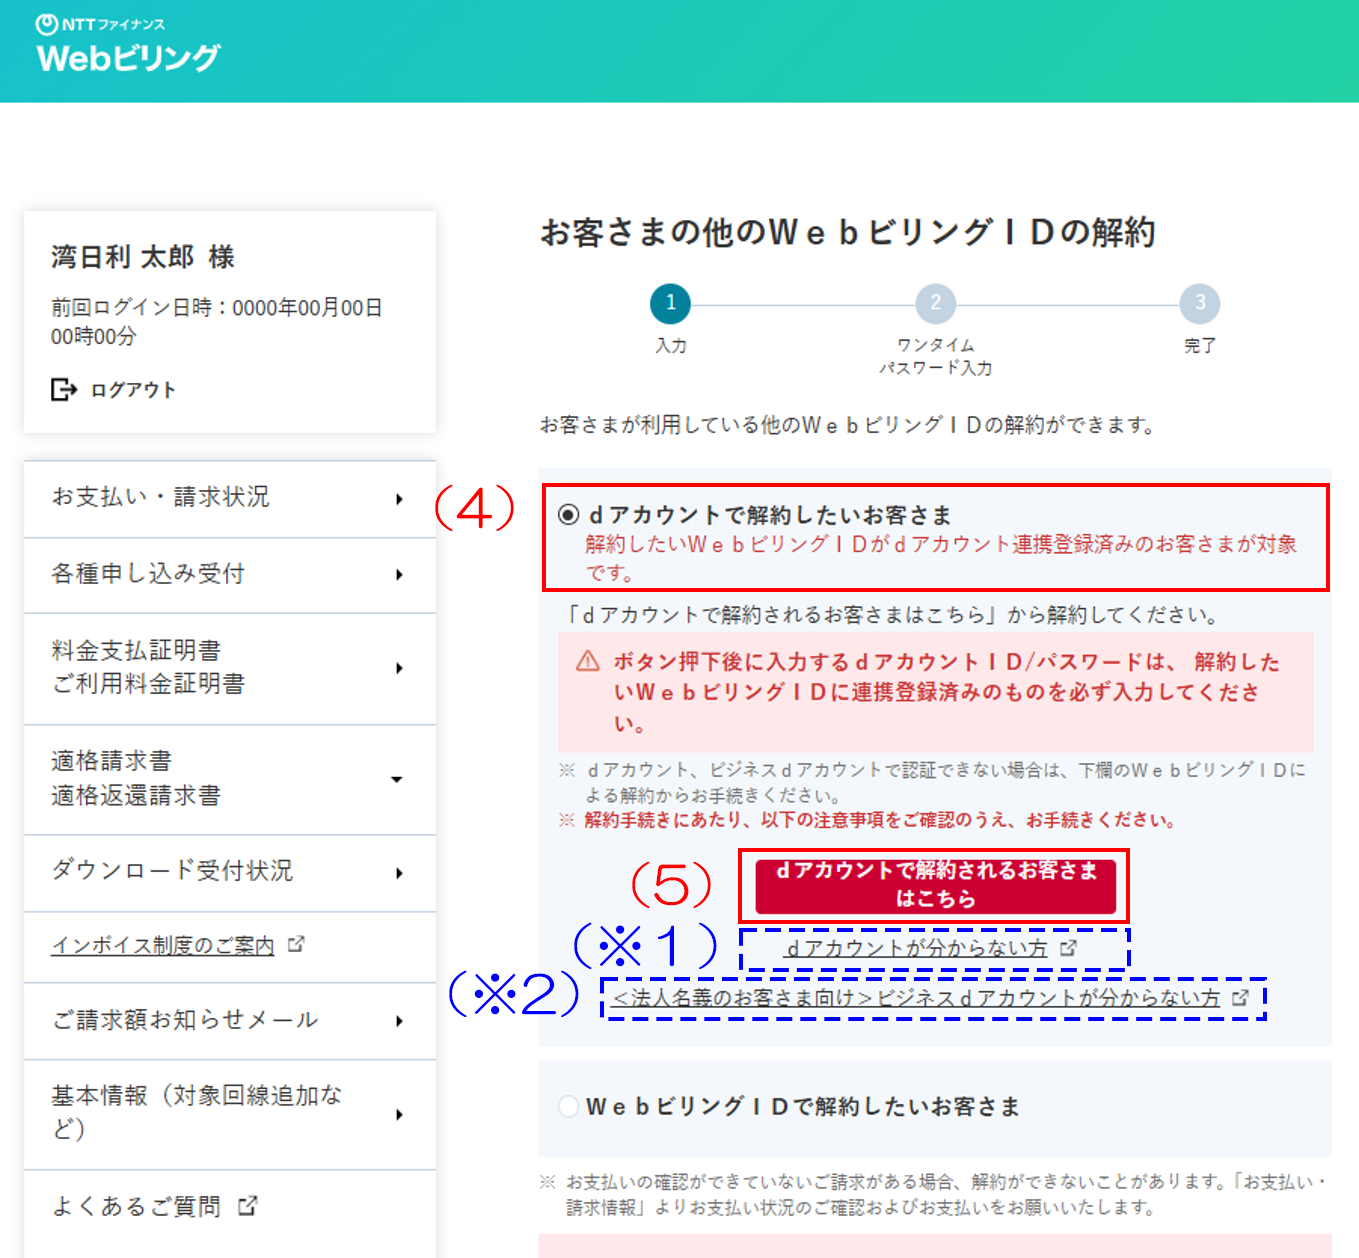Click the ログアウト link
Image resolution: width=1359 pixels, height=1258 pixels.
tap(133, 390)
